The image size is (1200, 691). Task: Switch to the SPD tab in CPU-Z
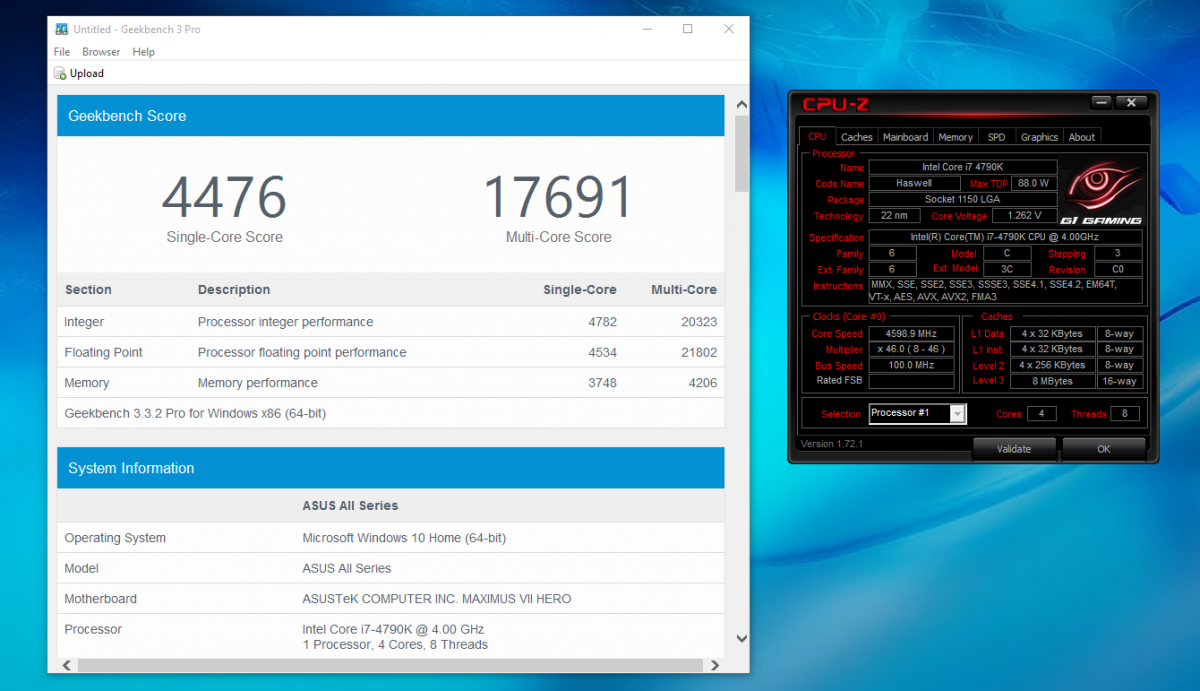pos(996,137)
